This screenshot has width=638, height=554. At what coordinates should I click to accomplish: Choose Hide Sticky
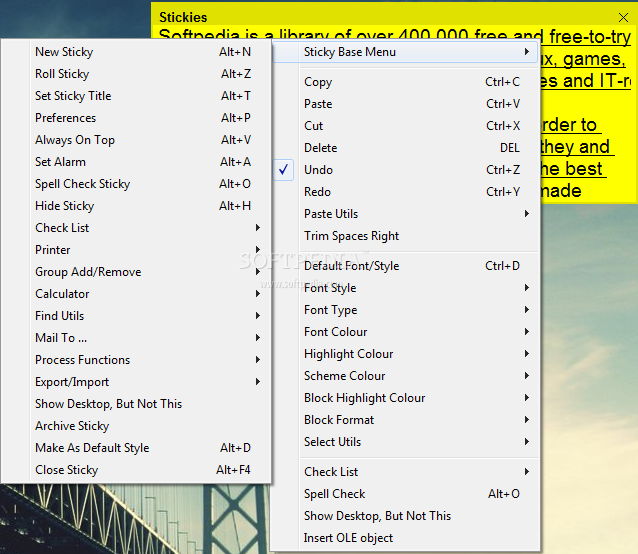pos(136,206)
